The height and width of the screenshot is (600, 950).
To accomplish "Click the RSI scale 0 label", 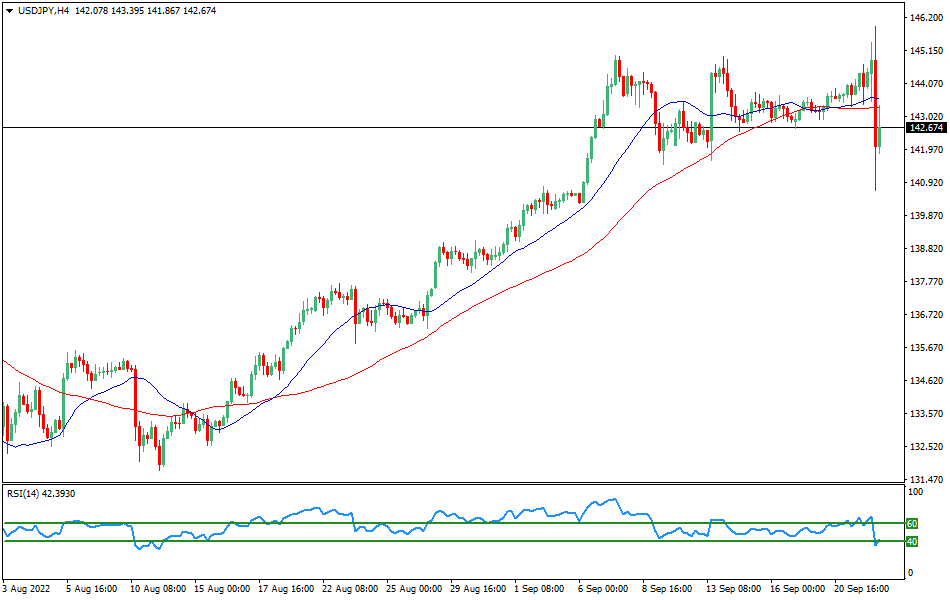I will click(909, 573).
